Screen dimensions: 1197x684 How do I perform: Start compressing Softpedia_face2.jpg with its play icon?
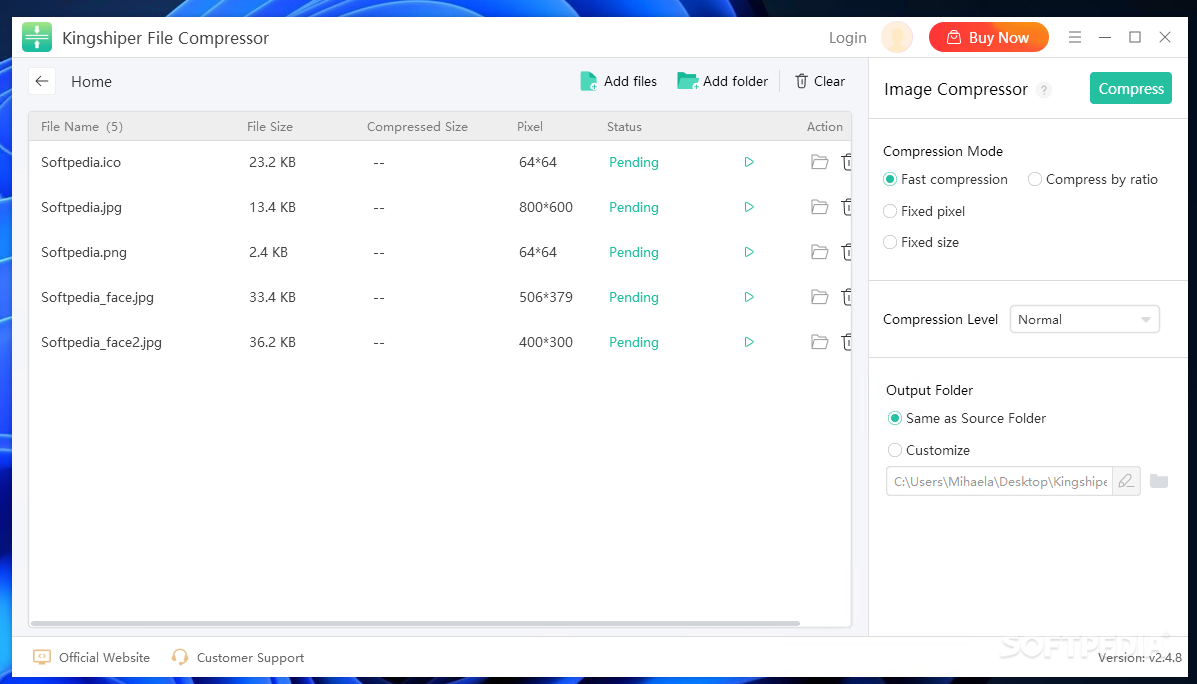point(749,342)
